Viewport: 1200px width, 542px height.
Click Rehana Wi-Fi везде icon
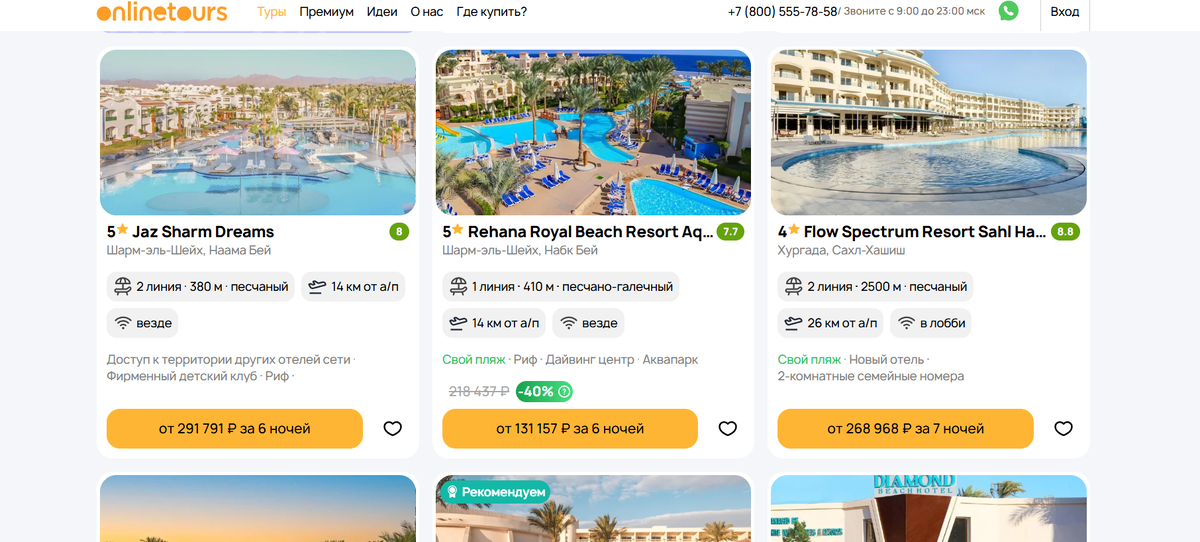click(568, 323)
